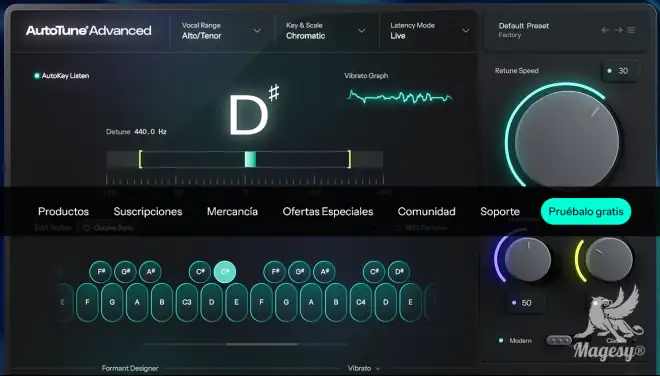Toggle the B key left of C3
This screenshot has width=660, height=376.
[x=162, y=302]
